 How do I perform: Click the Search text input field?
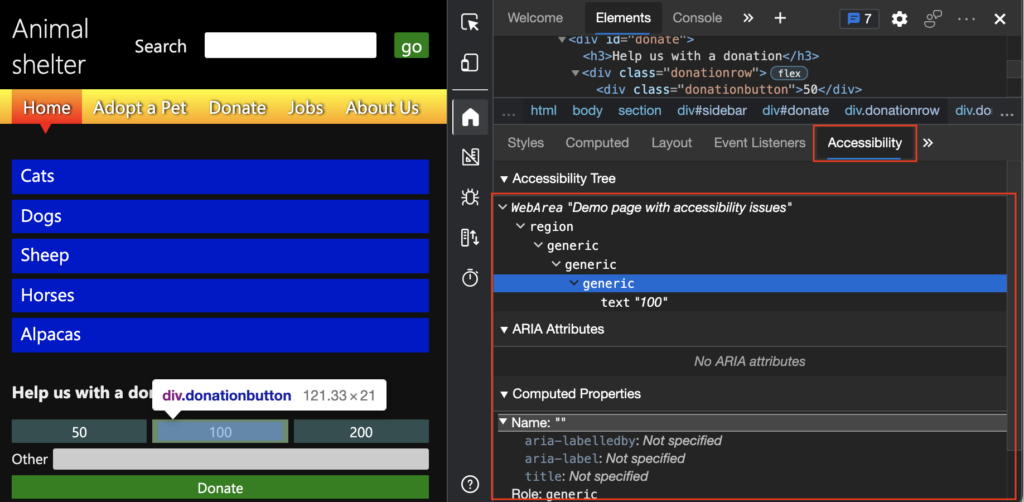click(291, 46)
